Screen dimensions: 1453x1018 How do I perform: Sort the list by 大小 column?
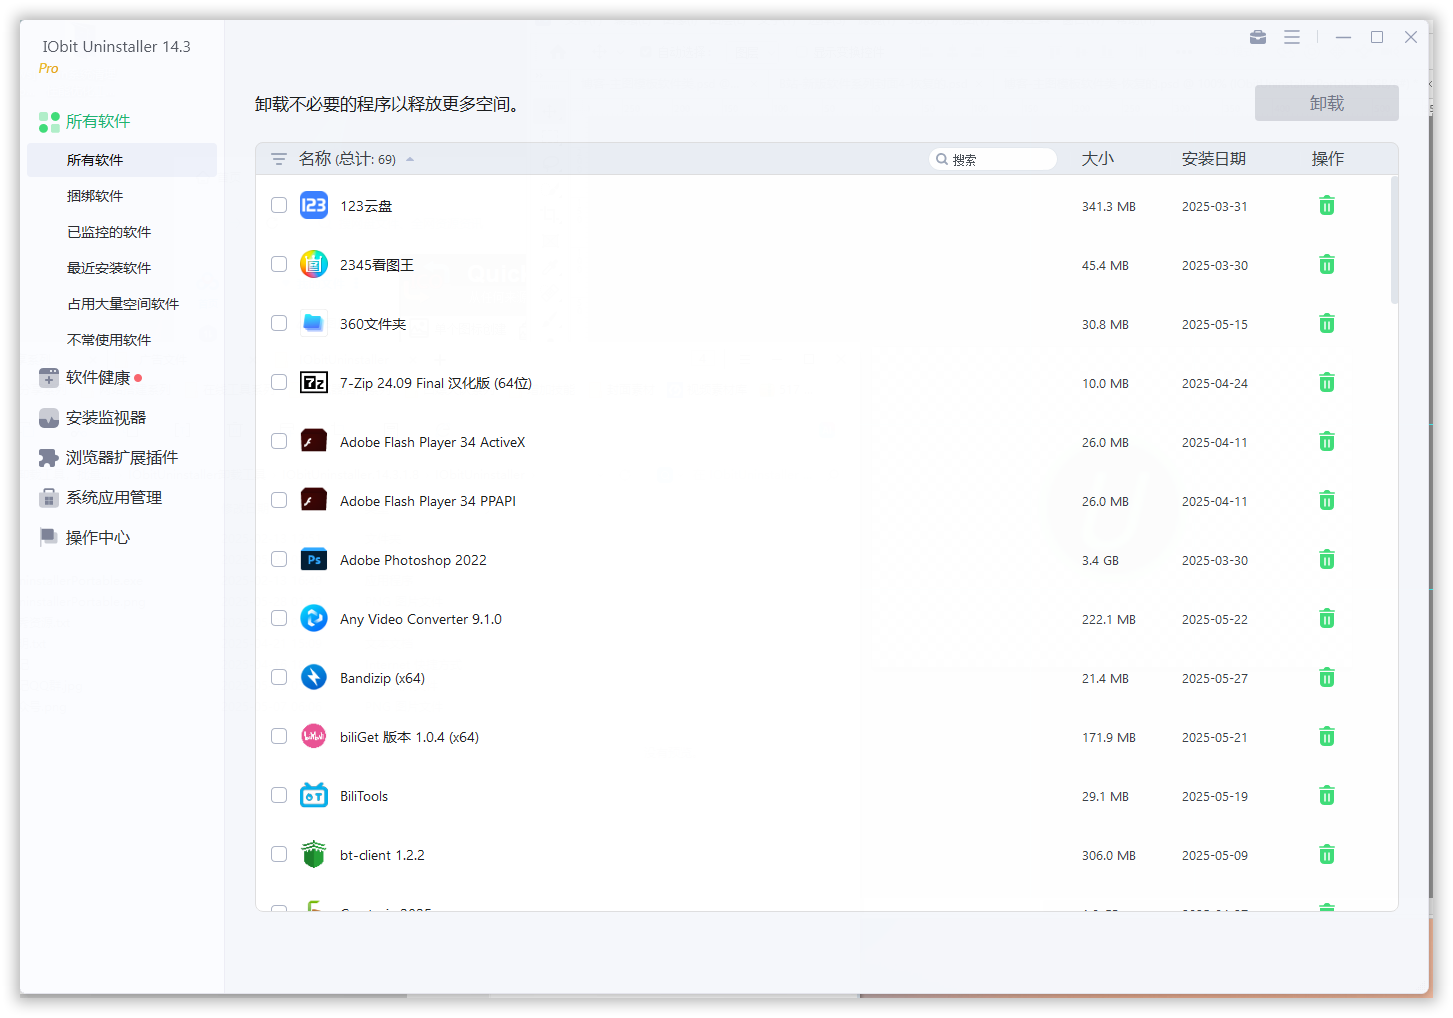point(1098,159)
